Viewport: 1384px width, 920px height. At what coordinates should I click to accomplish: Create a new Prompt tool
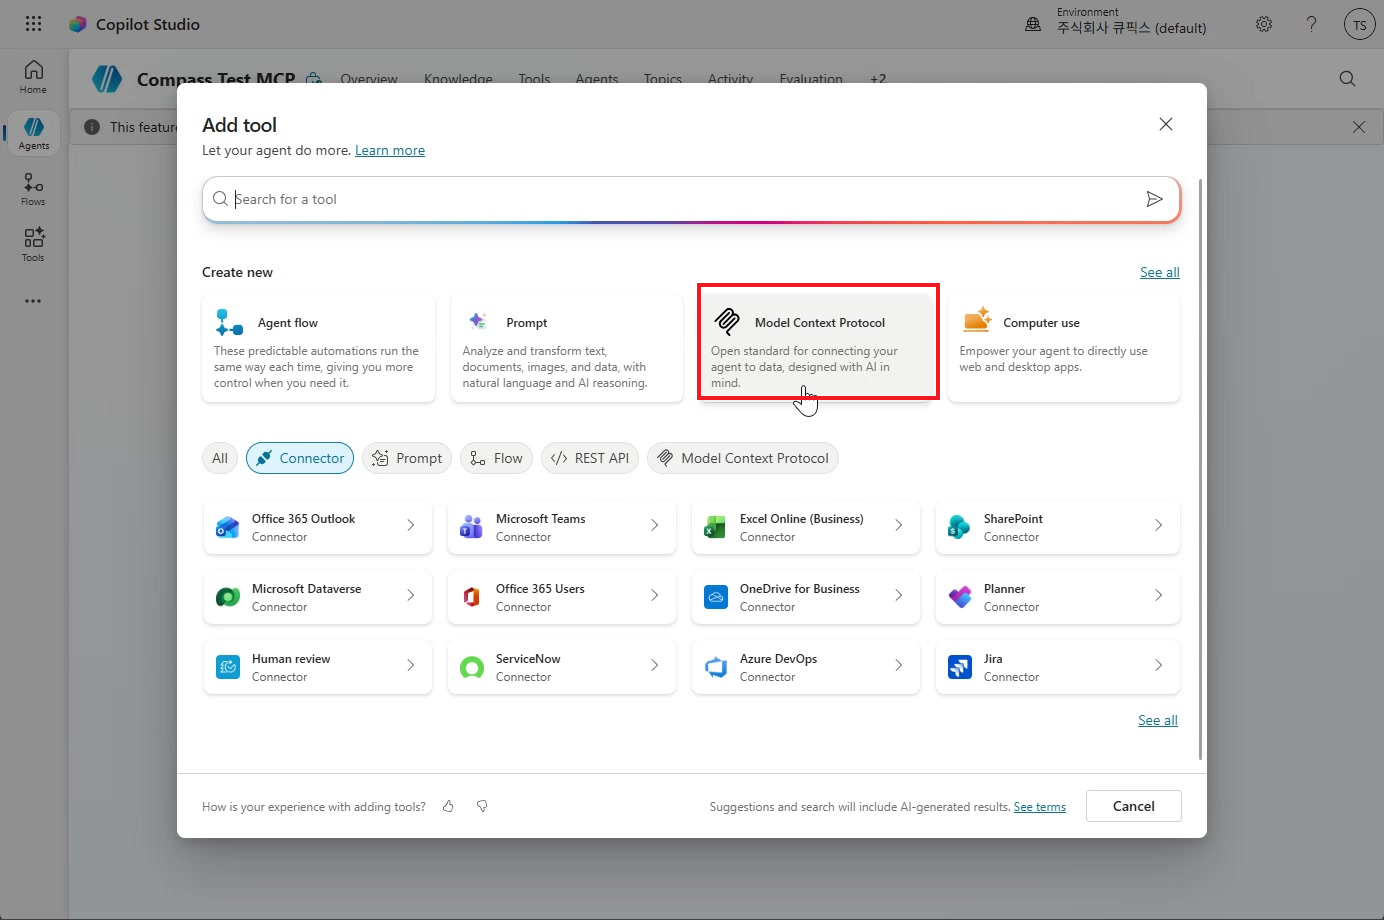567,348
